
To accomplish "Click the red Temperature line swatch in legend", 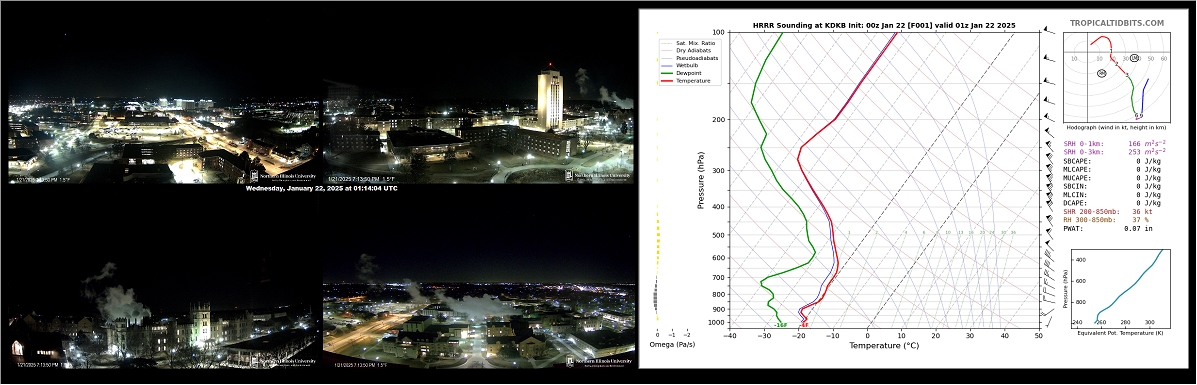I will 666,80.
